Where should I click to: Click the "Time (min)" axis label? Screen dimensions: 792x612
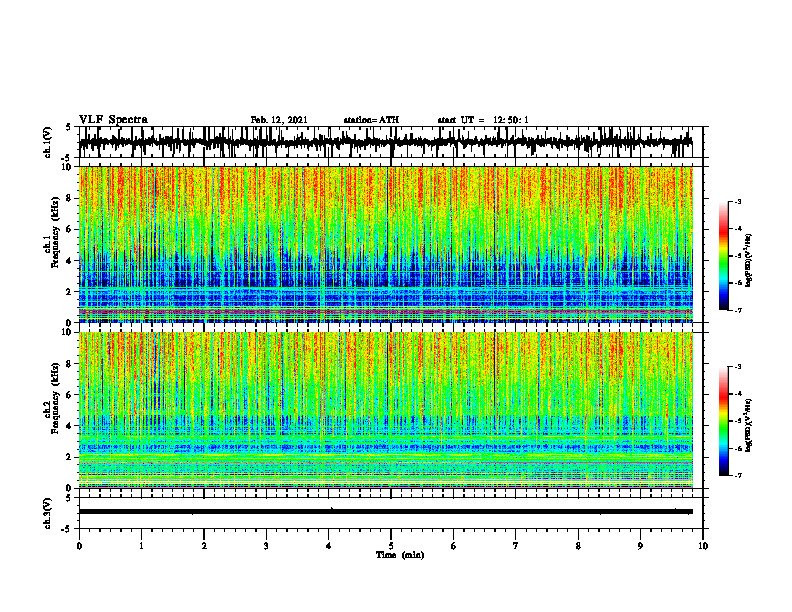[400, 555]
